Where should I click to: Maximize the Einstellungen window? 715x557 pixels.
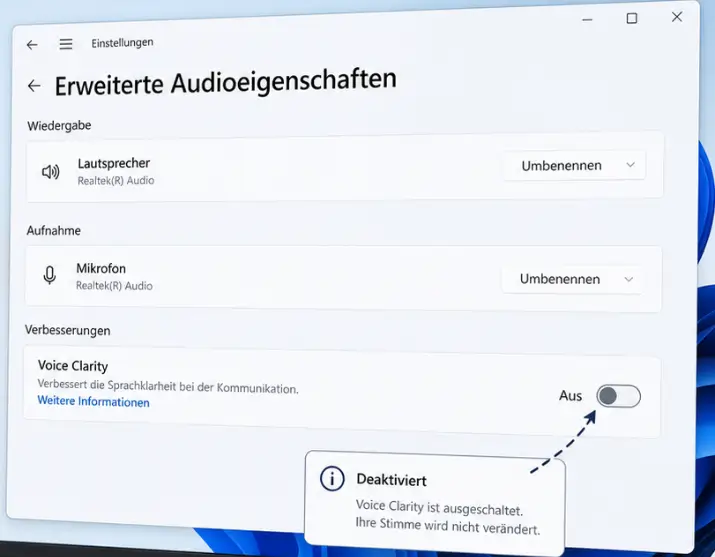click(x=632, y=18)
